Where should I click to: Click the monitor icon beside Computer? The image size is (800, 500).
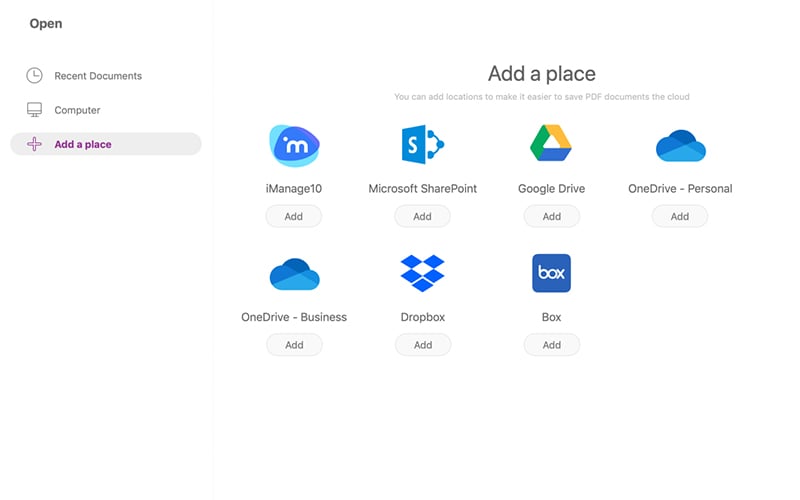click(34, 110)
